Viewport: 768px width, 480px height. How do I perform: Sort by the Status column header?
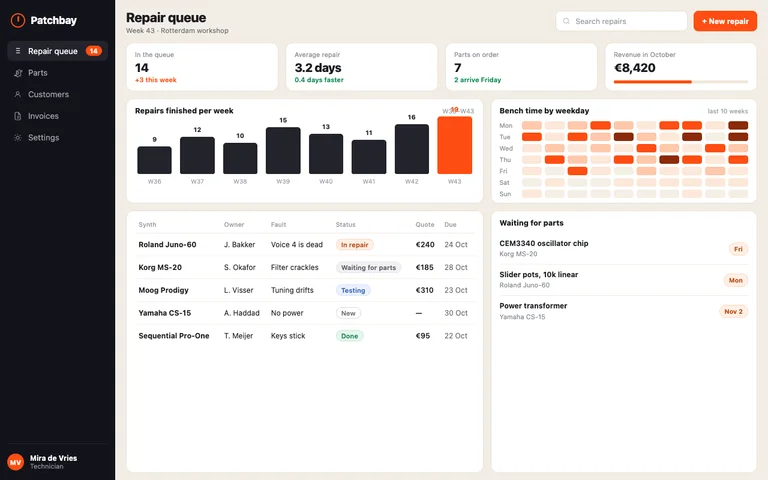(346, 224)
